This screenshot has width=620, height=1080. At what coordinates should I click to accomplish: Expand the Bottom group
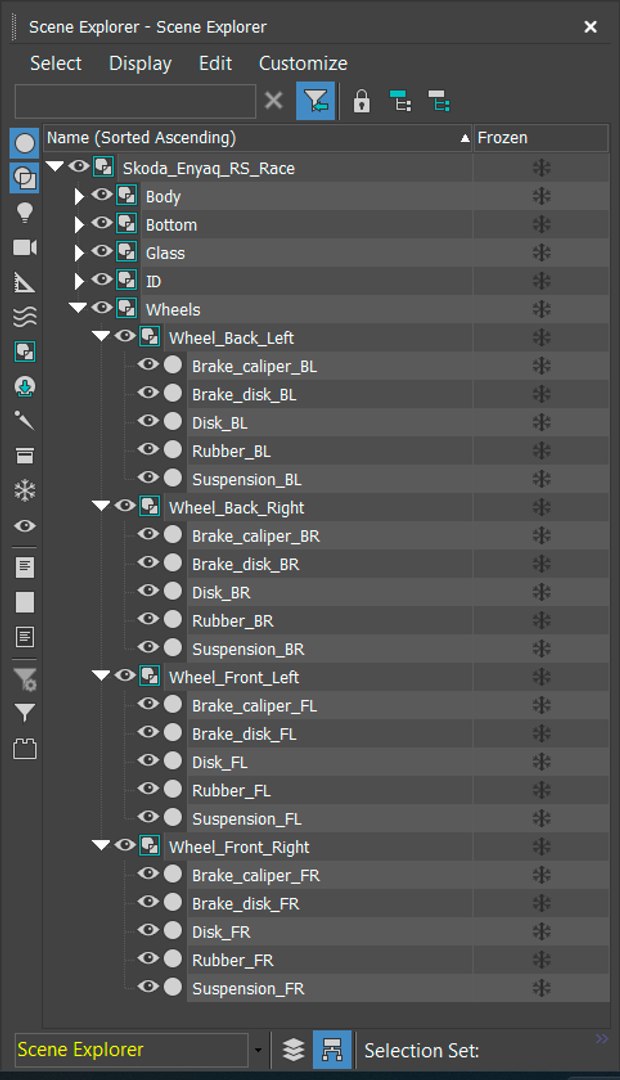coord(79,225)
